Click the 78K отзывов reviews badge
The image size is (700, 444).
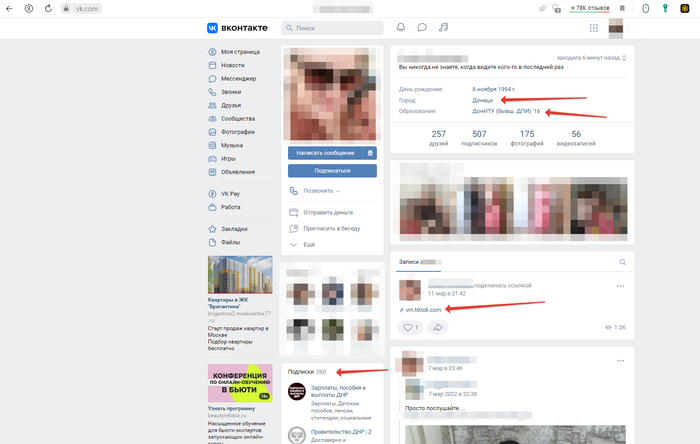pyautogui.click(x=589, y=8)
